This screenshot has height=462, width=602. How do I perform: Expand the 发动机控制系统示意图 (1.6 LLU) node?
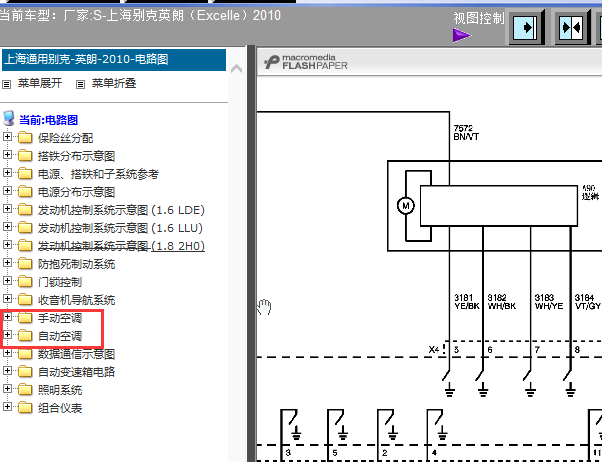pos(7,227)
